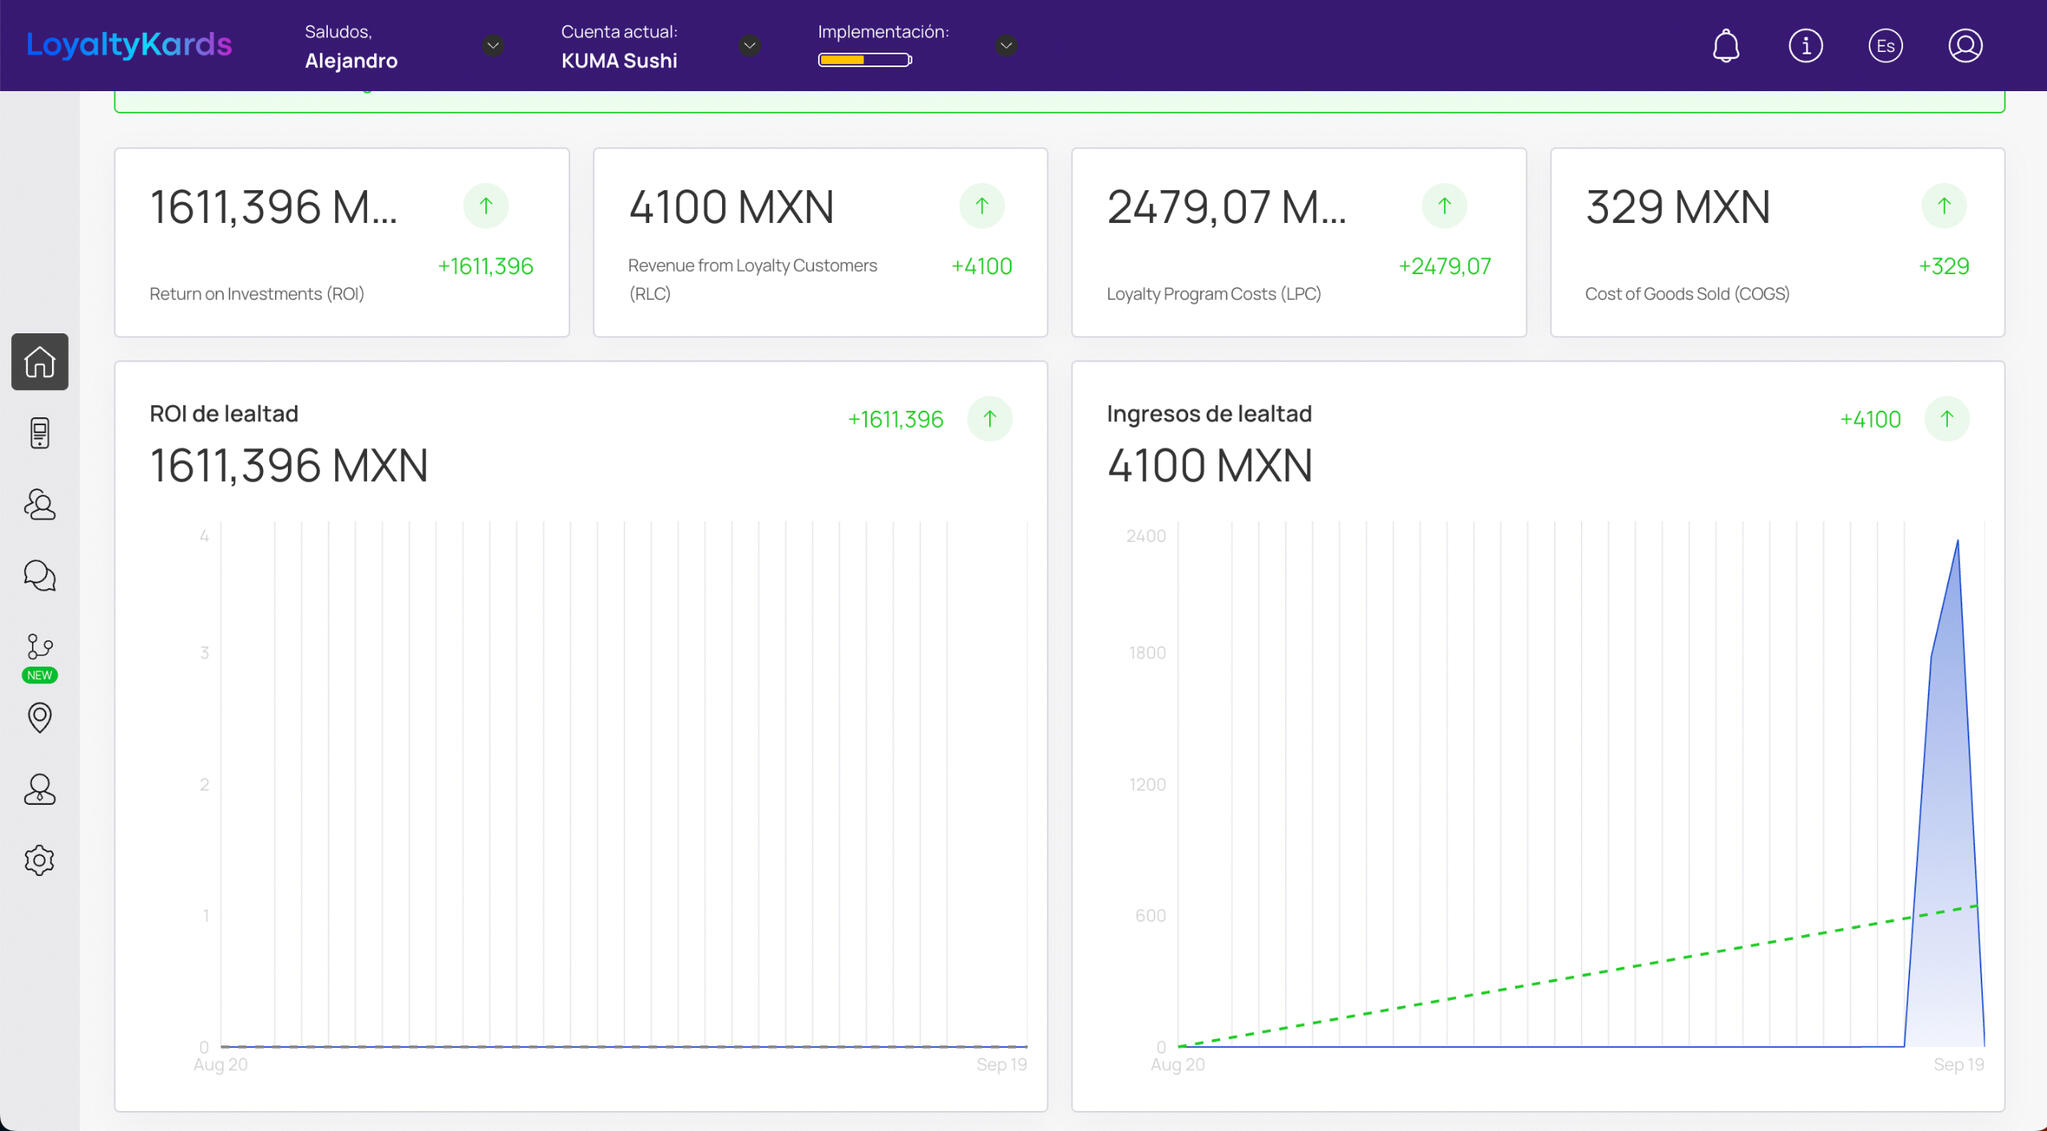Open the chat messages sidebar icon

[x=40, y=575]
